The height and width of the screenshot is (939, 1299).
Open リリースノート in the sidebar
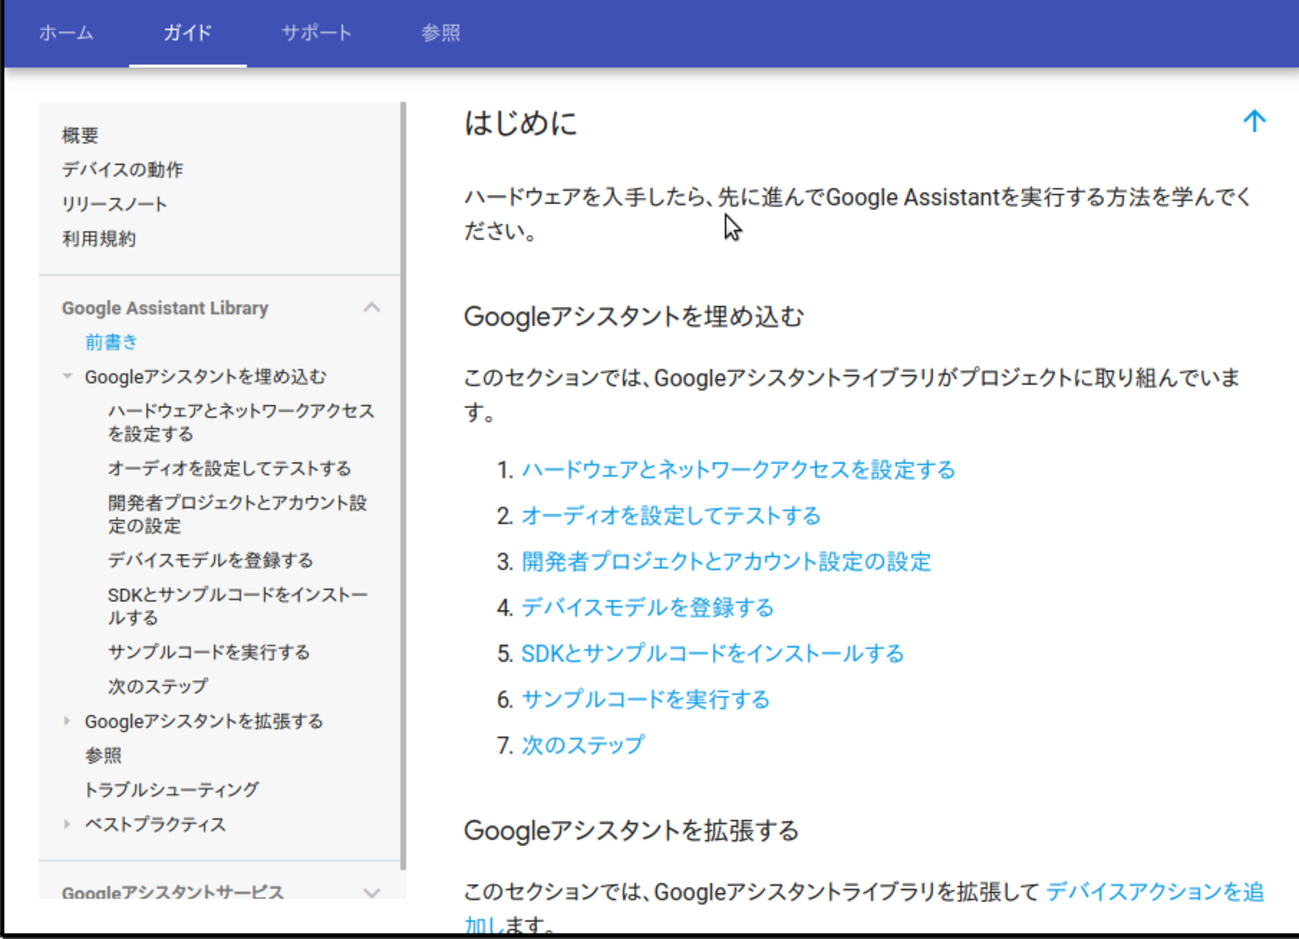coord(114,204)
